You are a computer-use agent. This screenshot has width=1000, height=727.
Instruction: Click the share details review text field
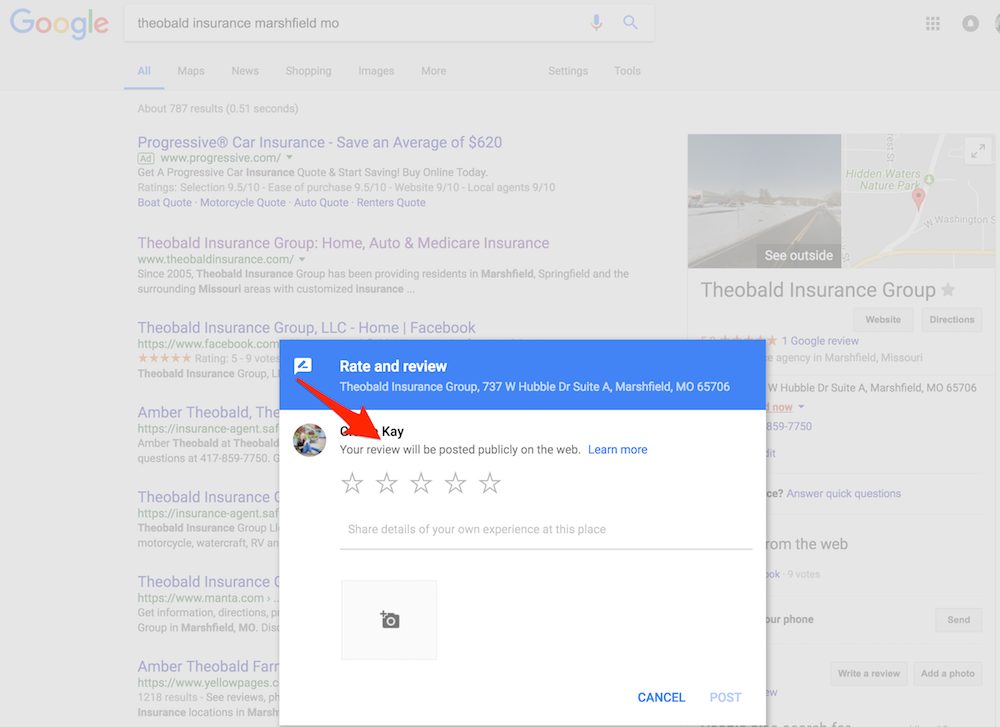[x=546, y=530]
